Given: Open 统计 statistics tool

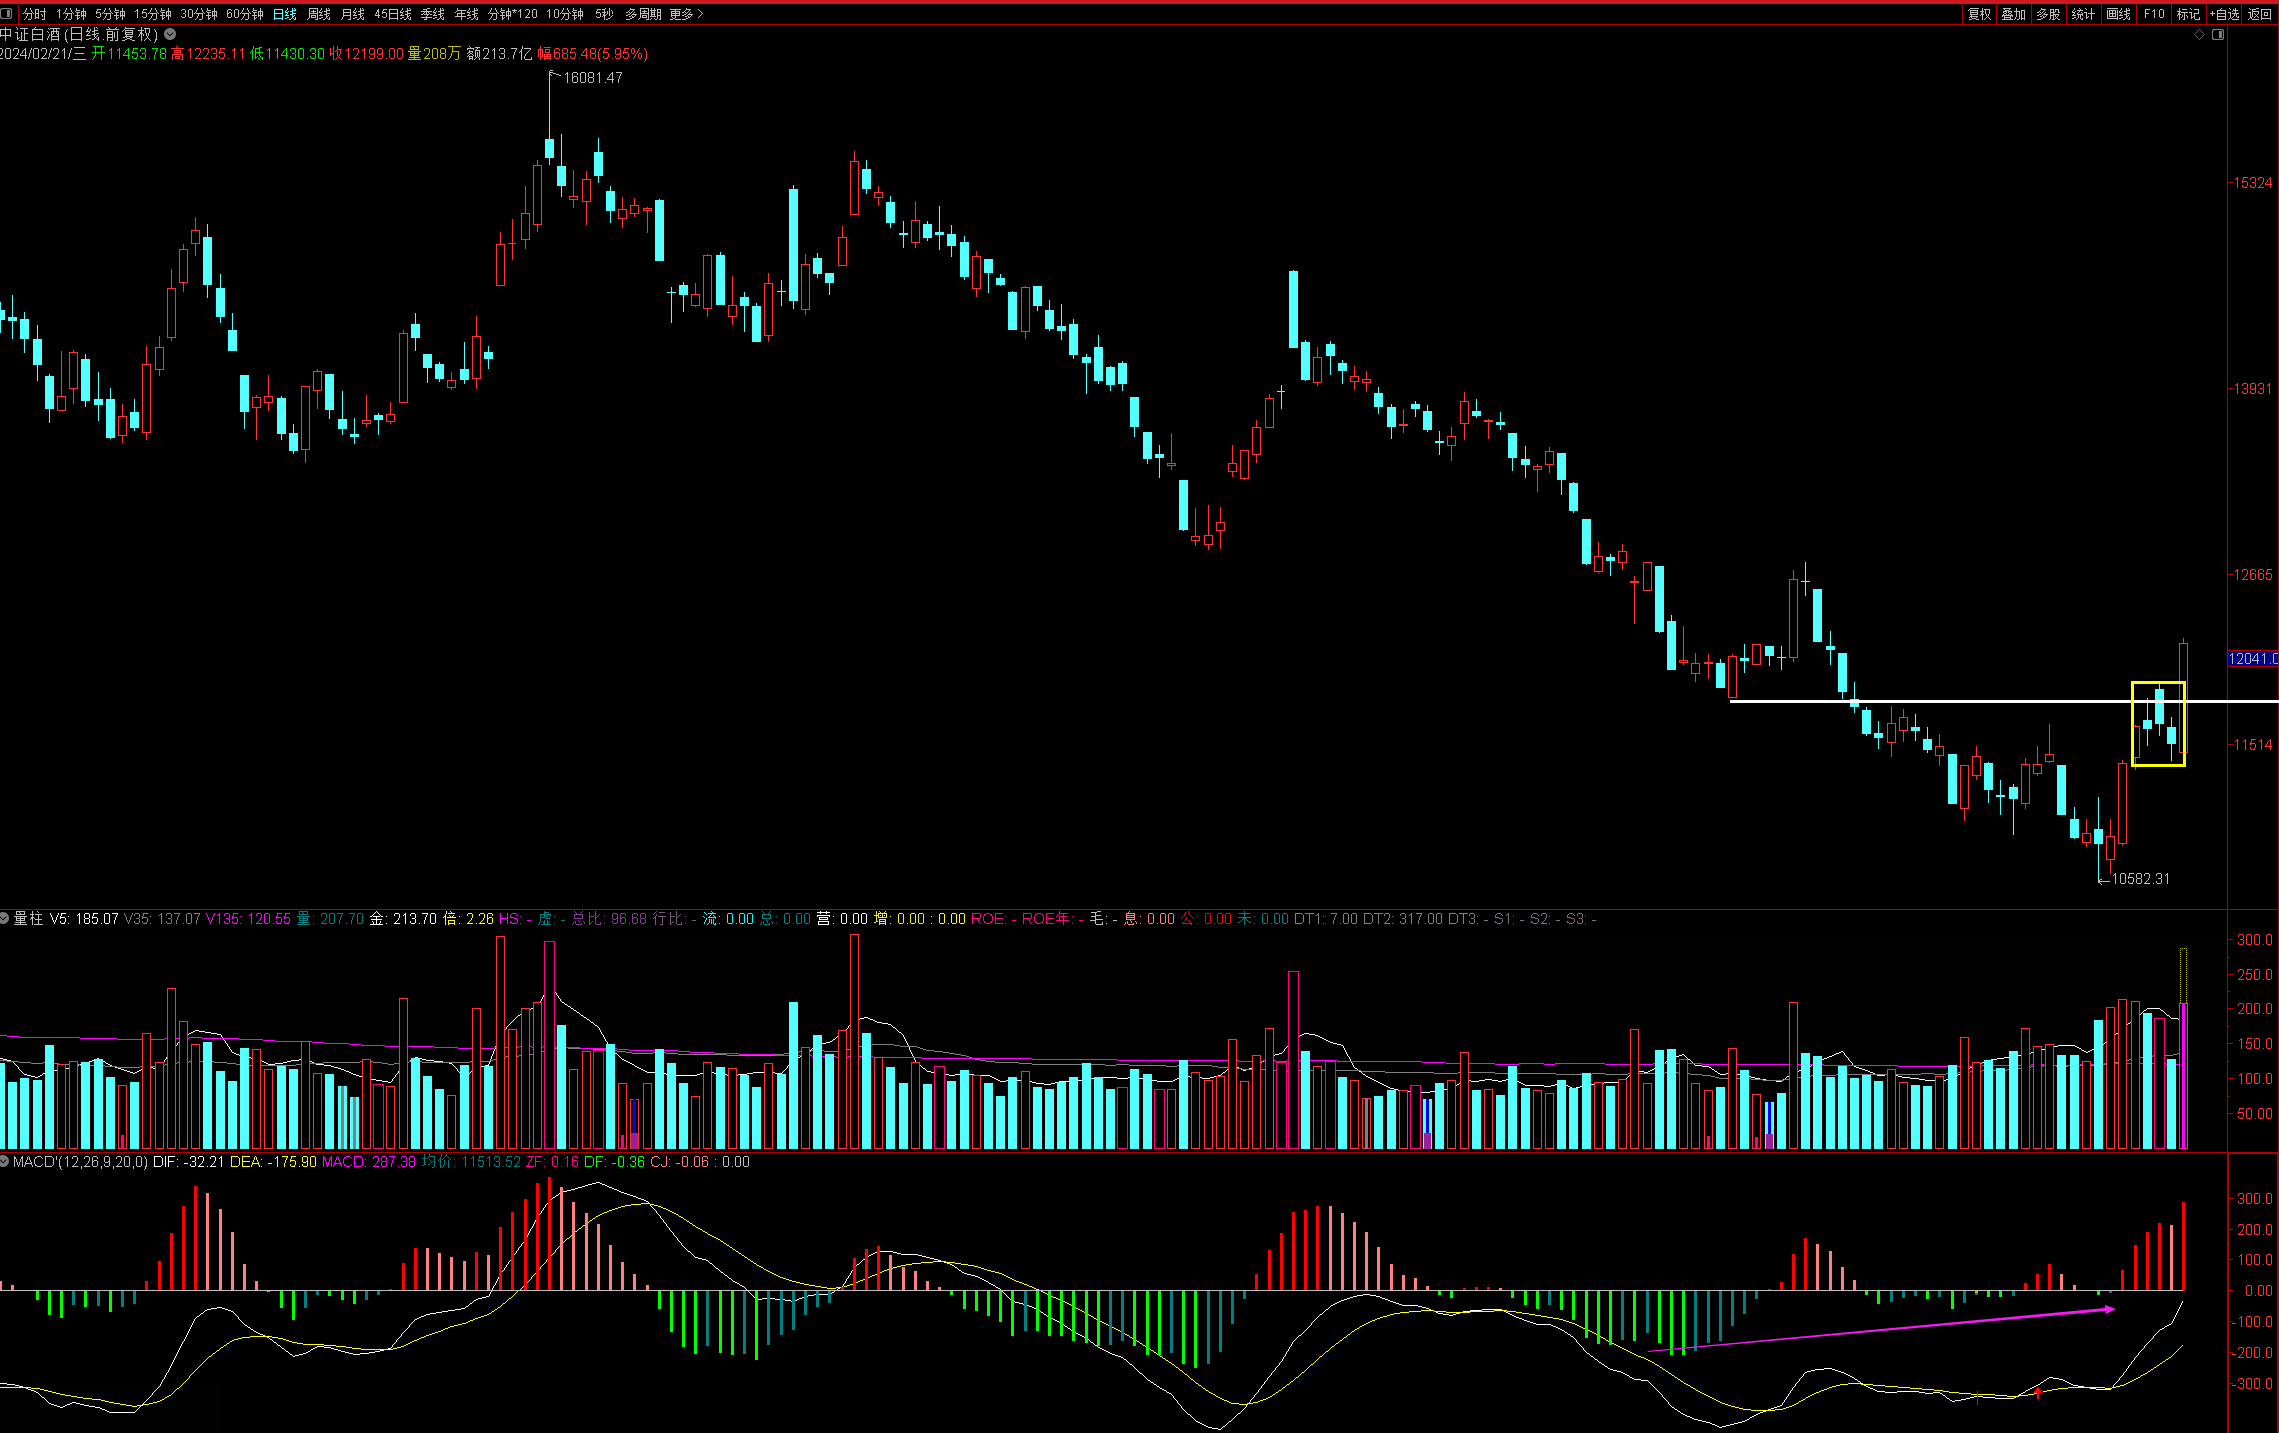Looking at the screenshot, I should [2083, 14].
